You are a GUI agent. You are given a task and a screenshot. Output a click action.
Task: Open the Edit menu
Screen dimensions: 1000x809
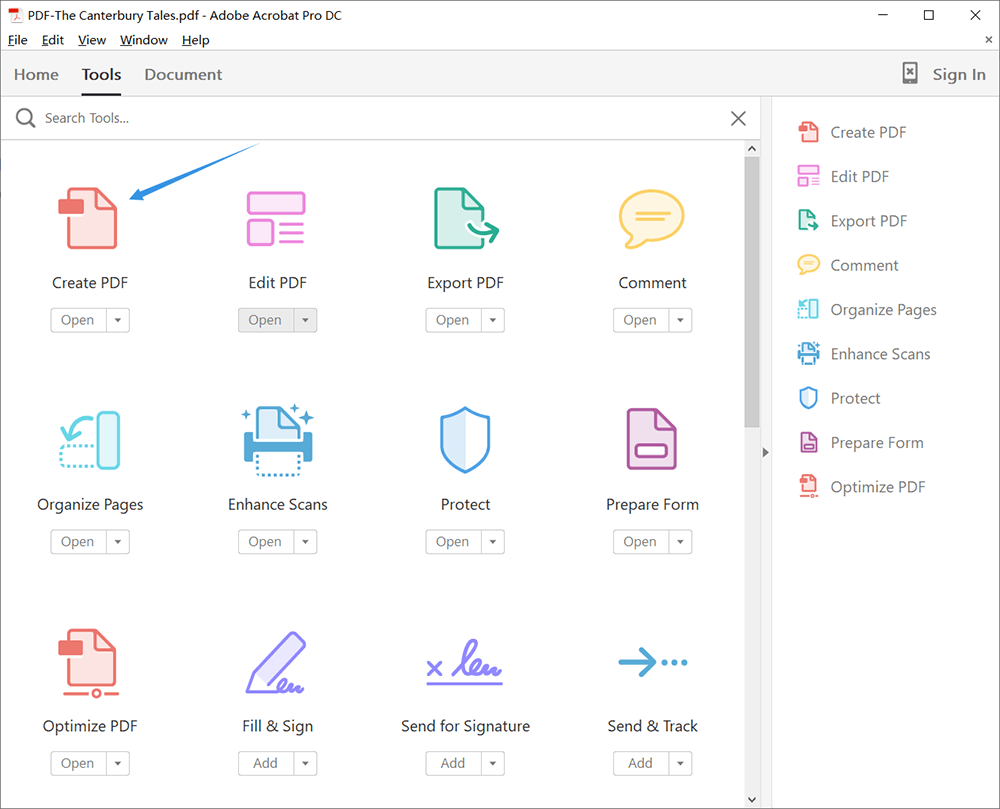point(52,40)
